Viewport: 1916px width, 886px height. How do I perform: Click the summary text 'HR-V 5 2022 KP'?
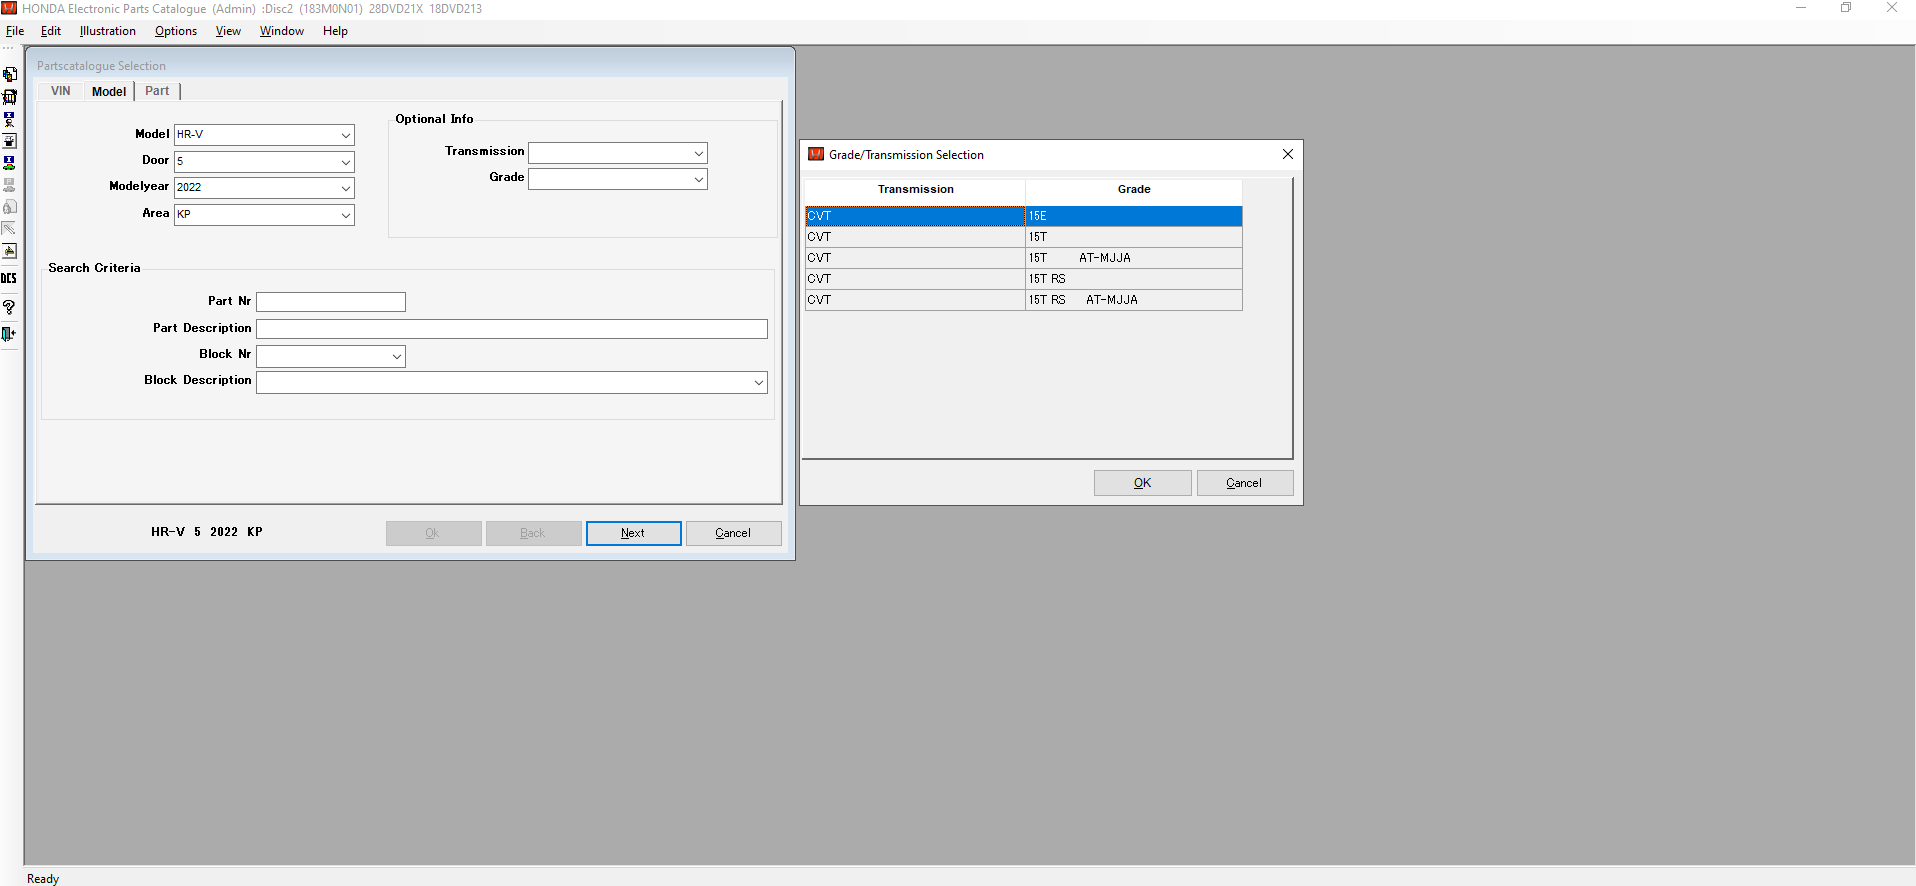point(207,532)
